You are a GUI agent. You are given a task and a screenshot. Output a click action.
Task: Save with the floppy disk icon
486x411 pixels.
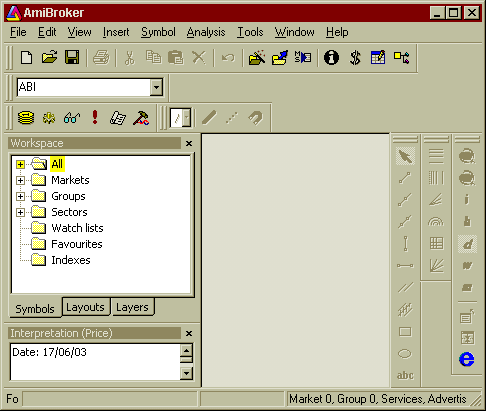point(72,57)
